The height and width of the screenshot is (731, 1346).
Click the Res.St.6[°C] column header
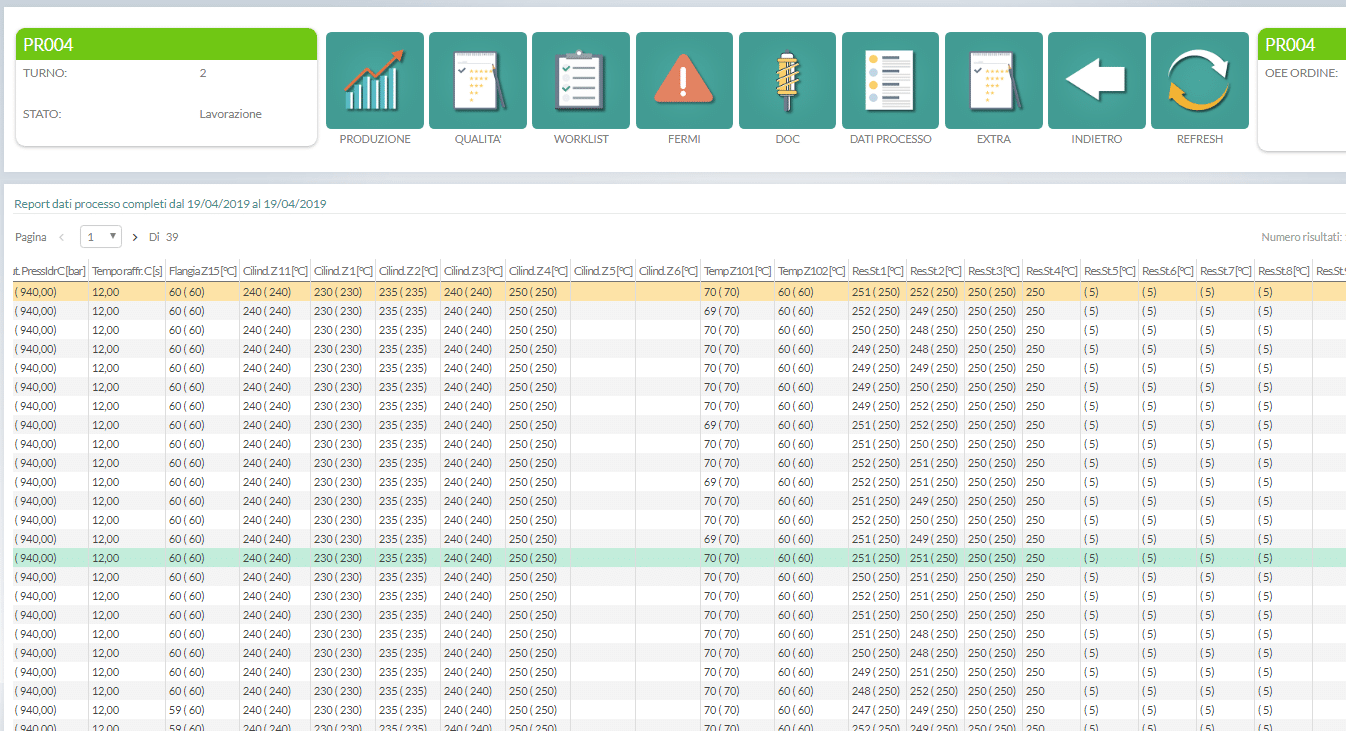click(1168, 271)
